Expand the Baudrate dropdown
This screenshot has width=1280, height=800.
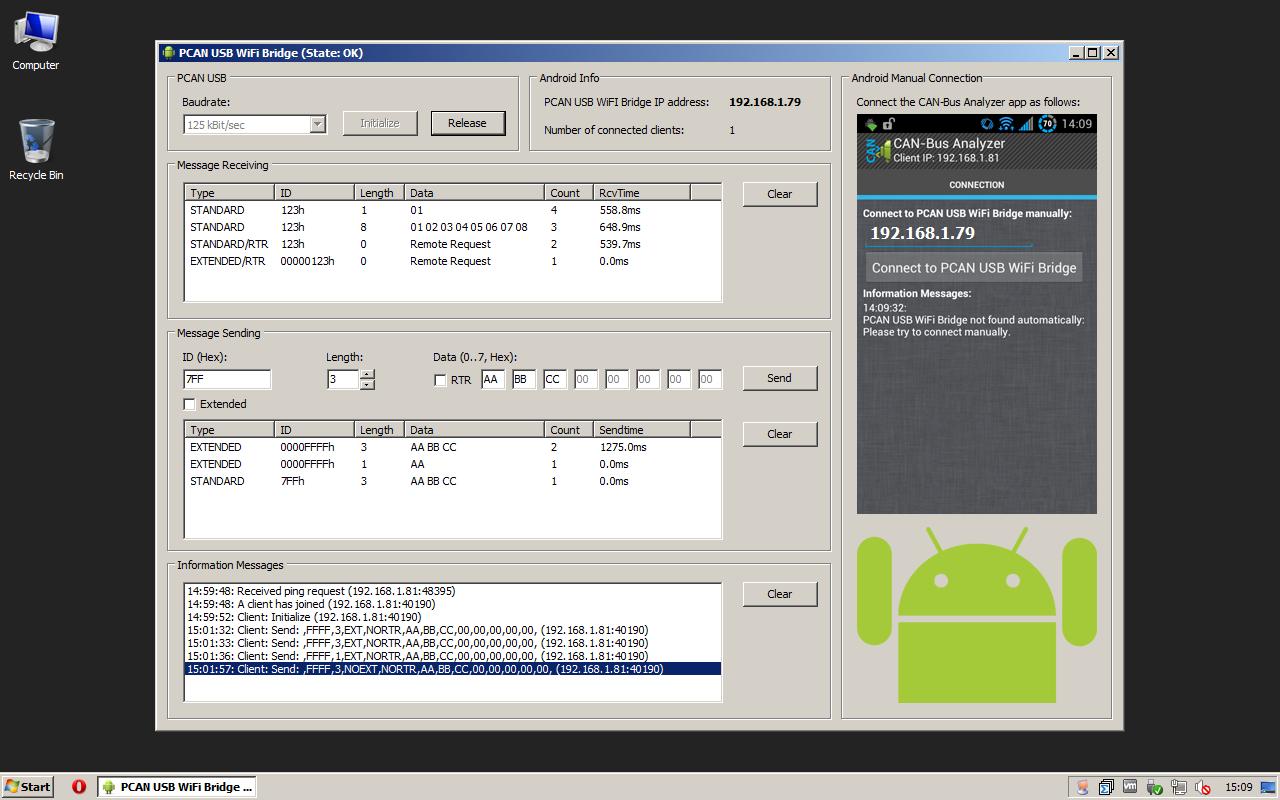[x=317, y=124]
